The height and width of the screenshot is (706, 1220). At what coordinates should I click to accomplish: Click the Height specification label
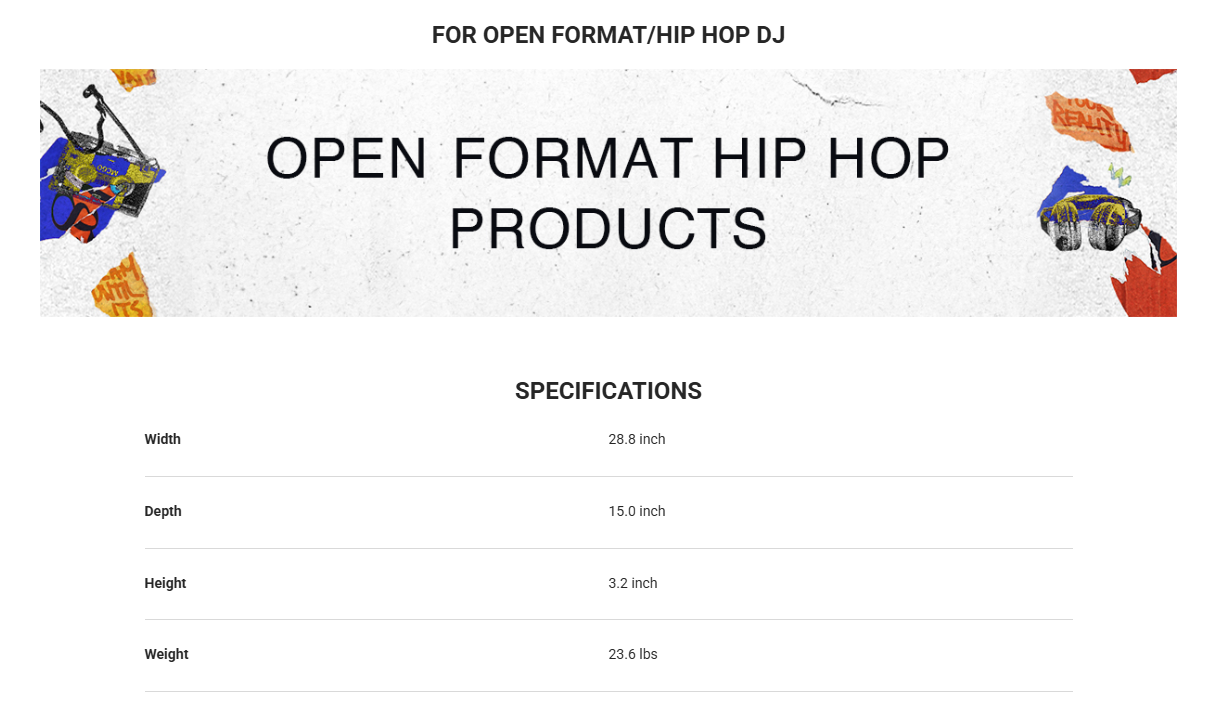click(165, 583)
